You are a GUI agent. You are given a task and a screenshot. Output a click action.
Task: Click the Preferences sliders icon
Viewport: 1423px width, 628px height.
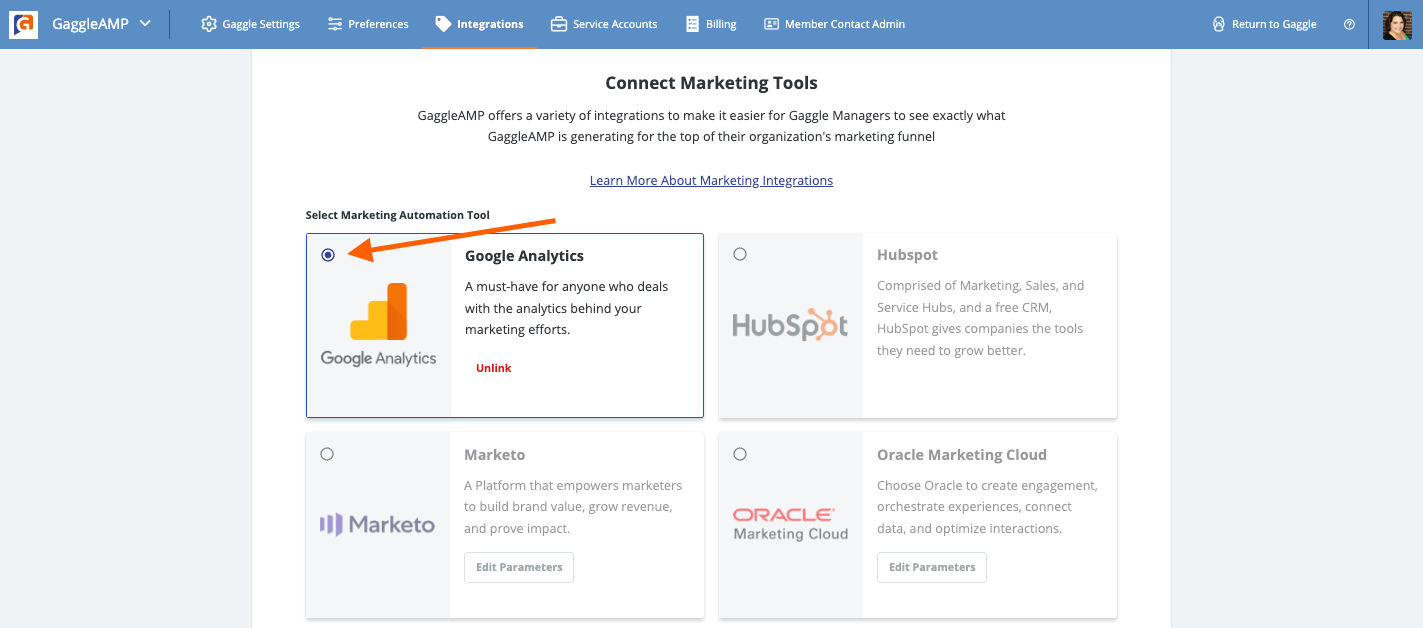[x=335, y=24]
